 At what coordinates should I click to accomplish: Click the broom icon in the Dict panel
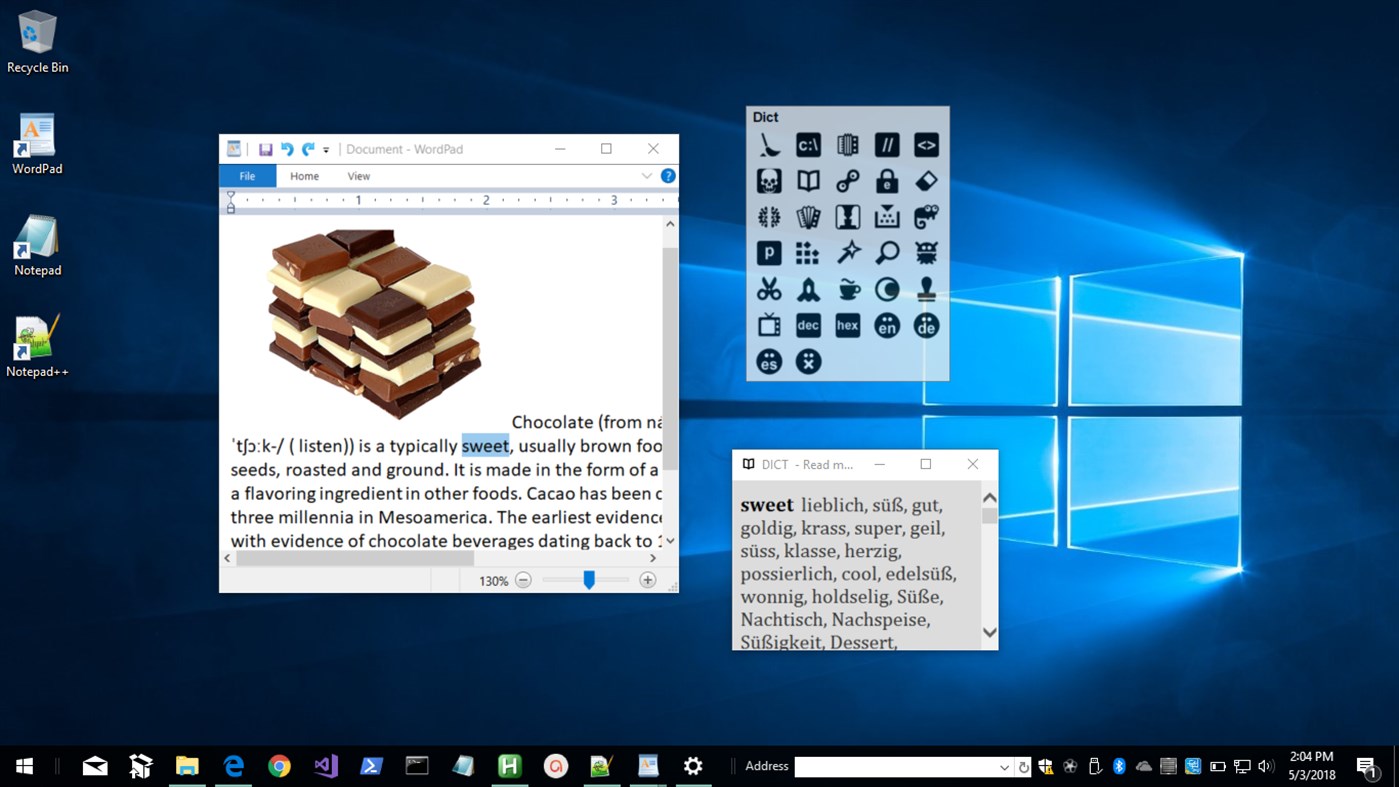pyautogui.click(x=769, y=145)
